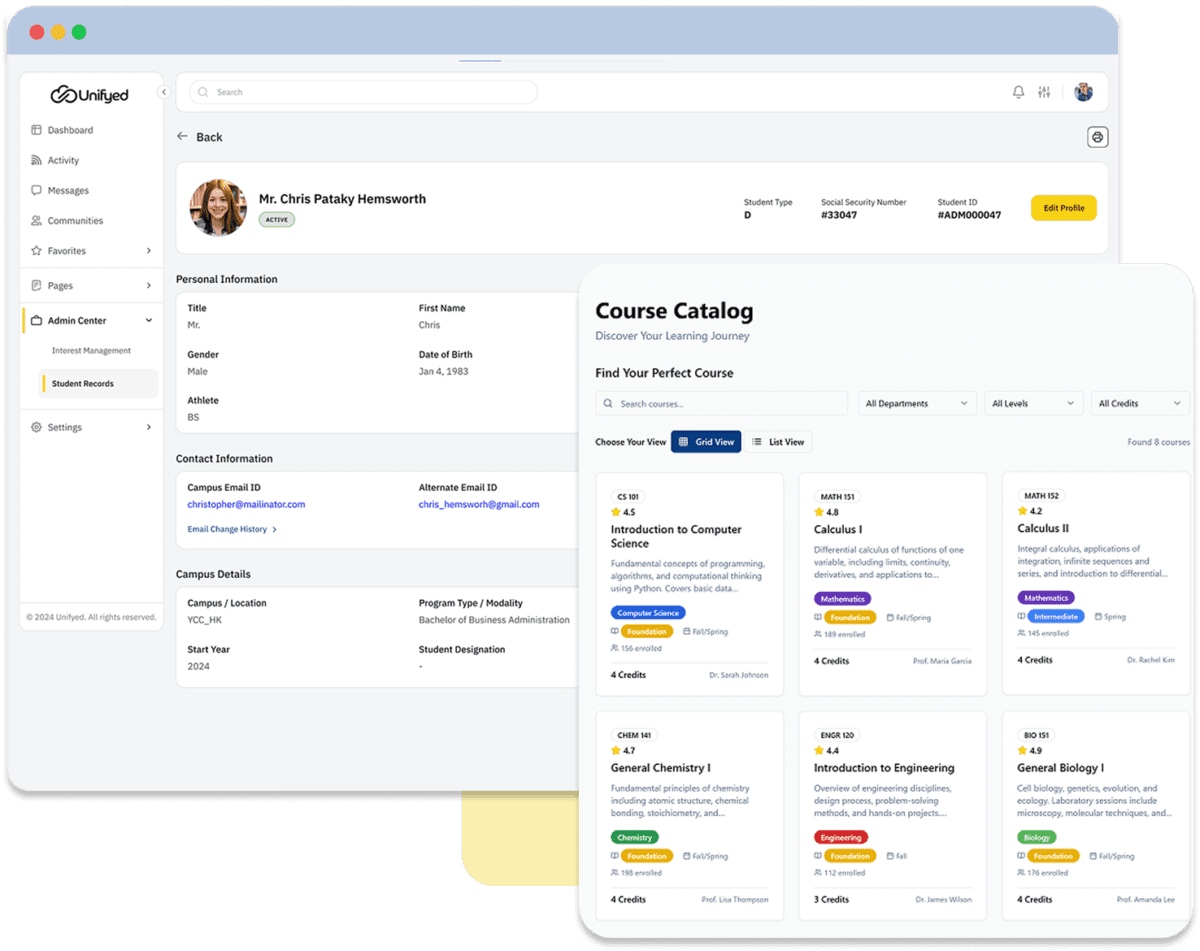Open Introduction to Engineering course title

(884, 768)
